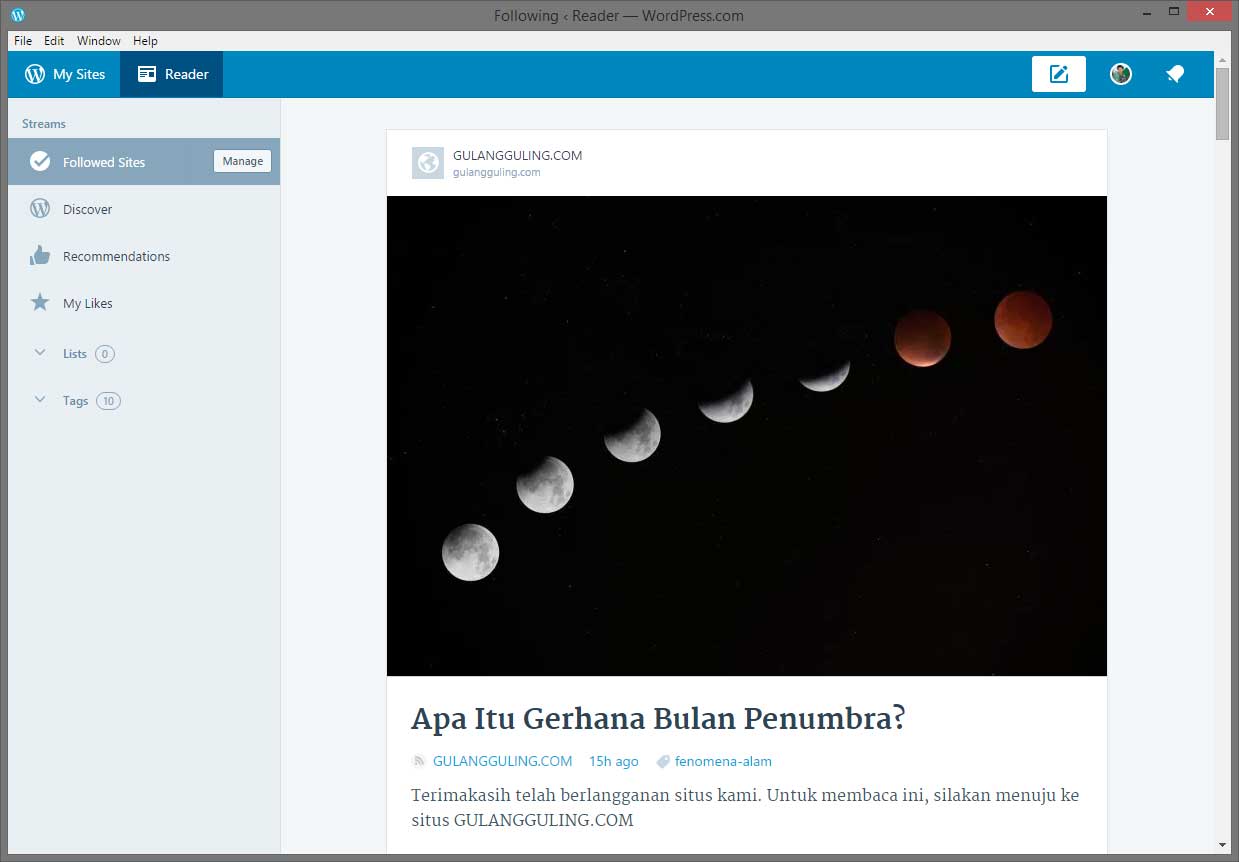Click the lunar eclipse featured image
1239x862 pixels.
point(747,436)
